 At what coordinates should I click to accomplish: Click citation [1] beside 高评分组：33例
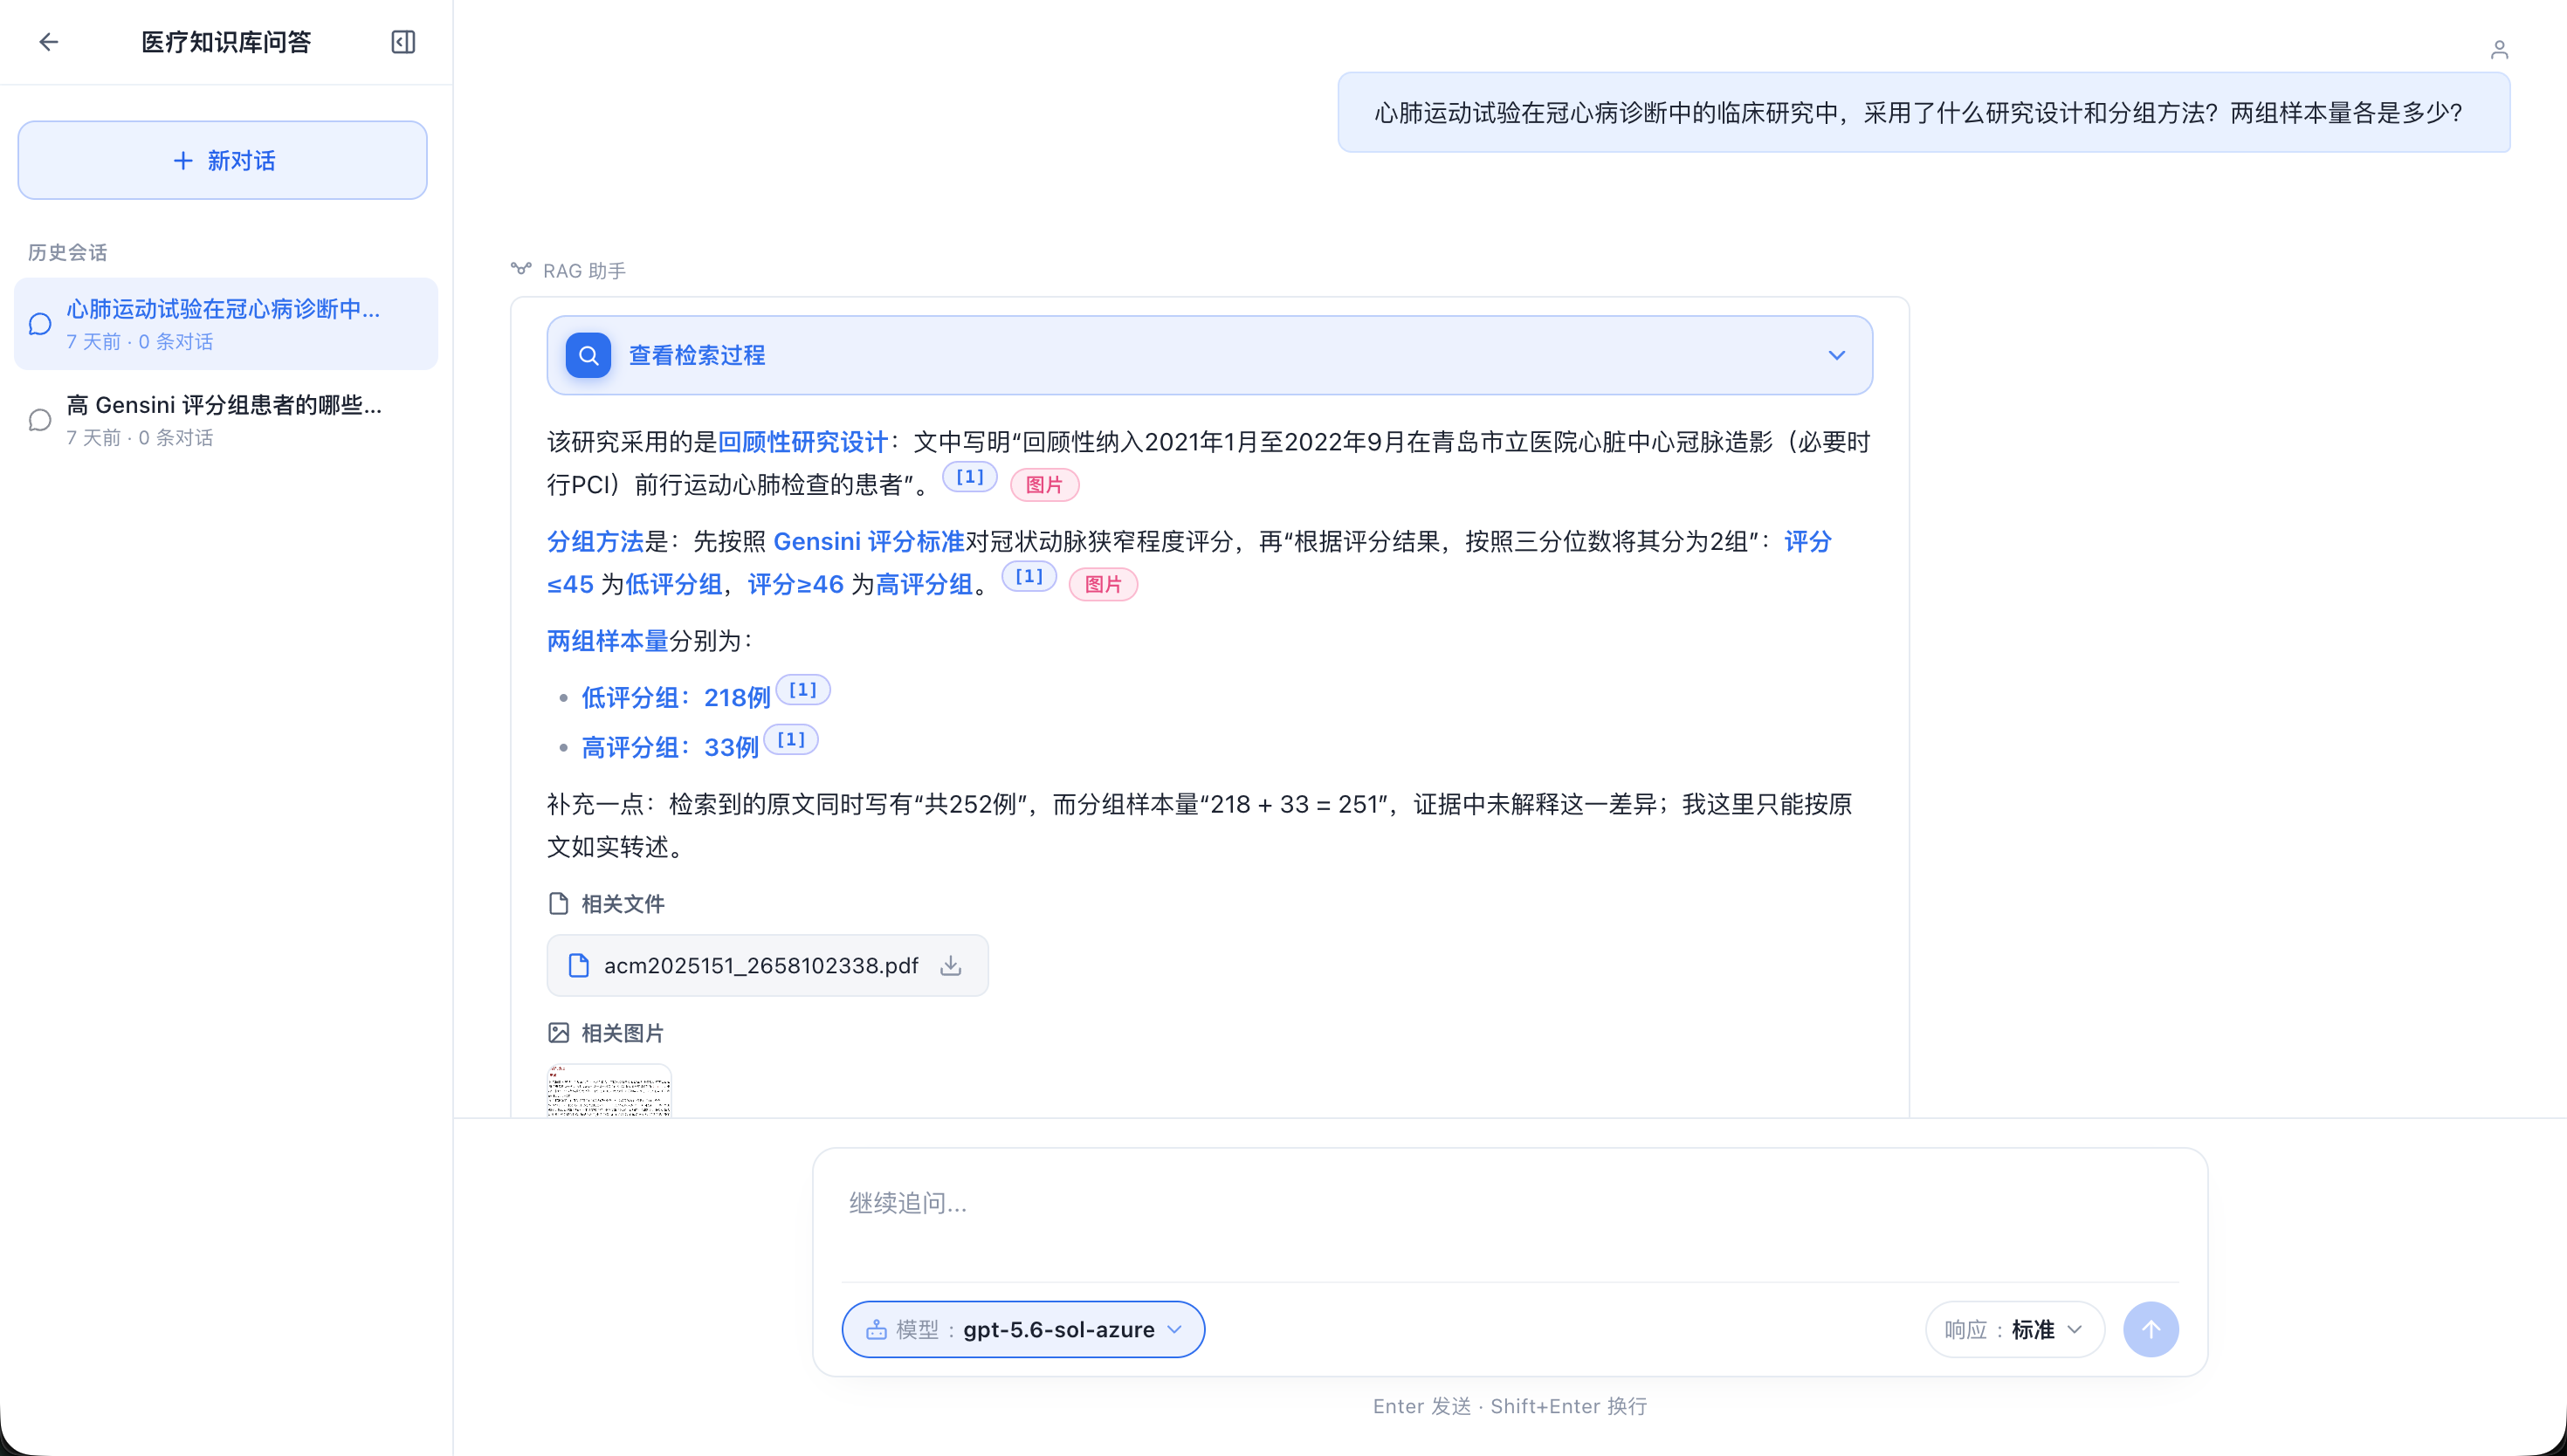pyautogui.click(x=791, y=739)
